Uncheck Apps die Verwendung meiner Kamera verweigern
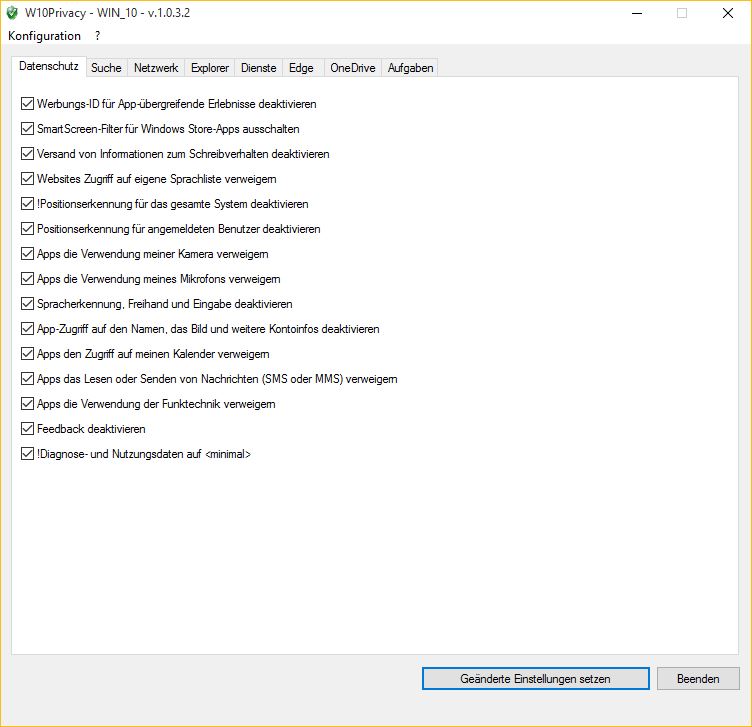The image size is (752, 727). tap(27, 253)
